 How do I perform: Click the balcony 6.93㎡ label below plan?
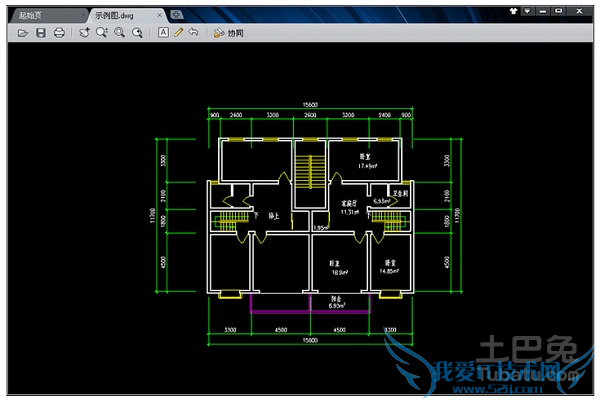[x=337, y=305]
